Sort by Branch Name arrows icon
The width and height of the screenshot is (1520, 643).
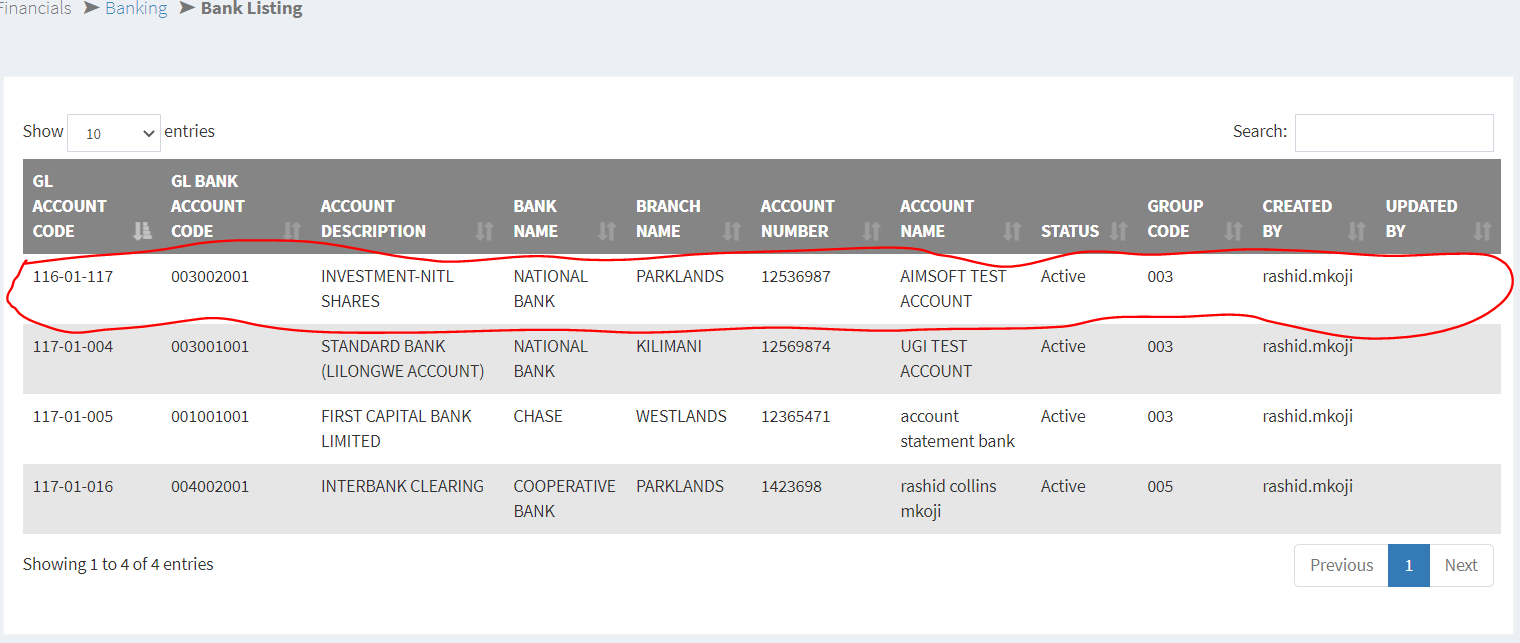[732, 231]
